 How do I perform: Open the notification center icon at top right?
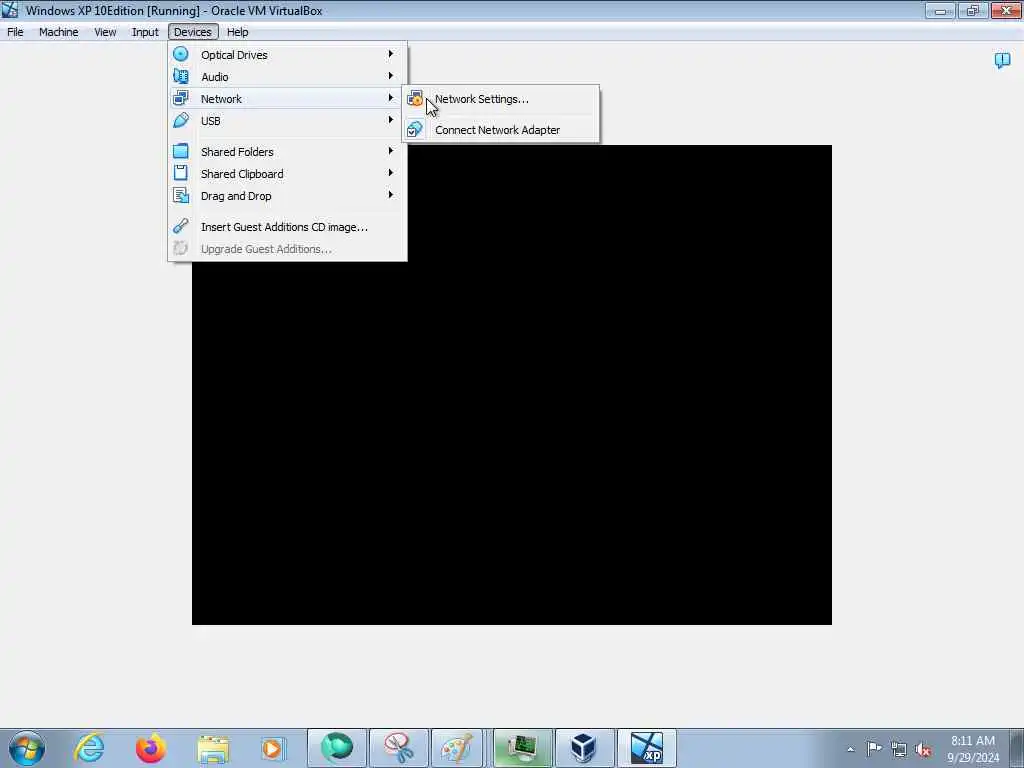pos(1002,61)
